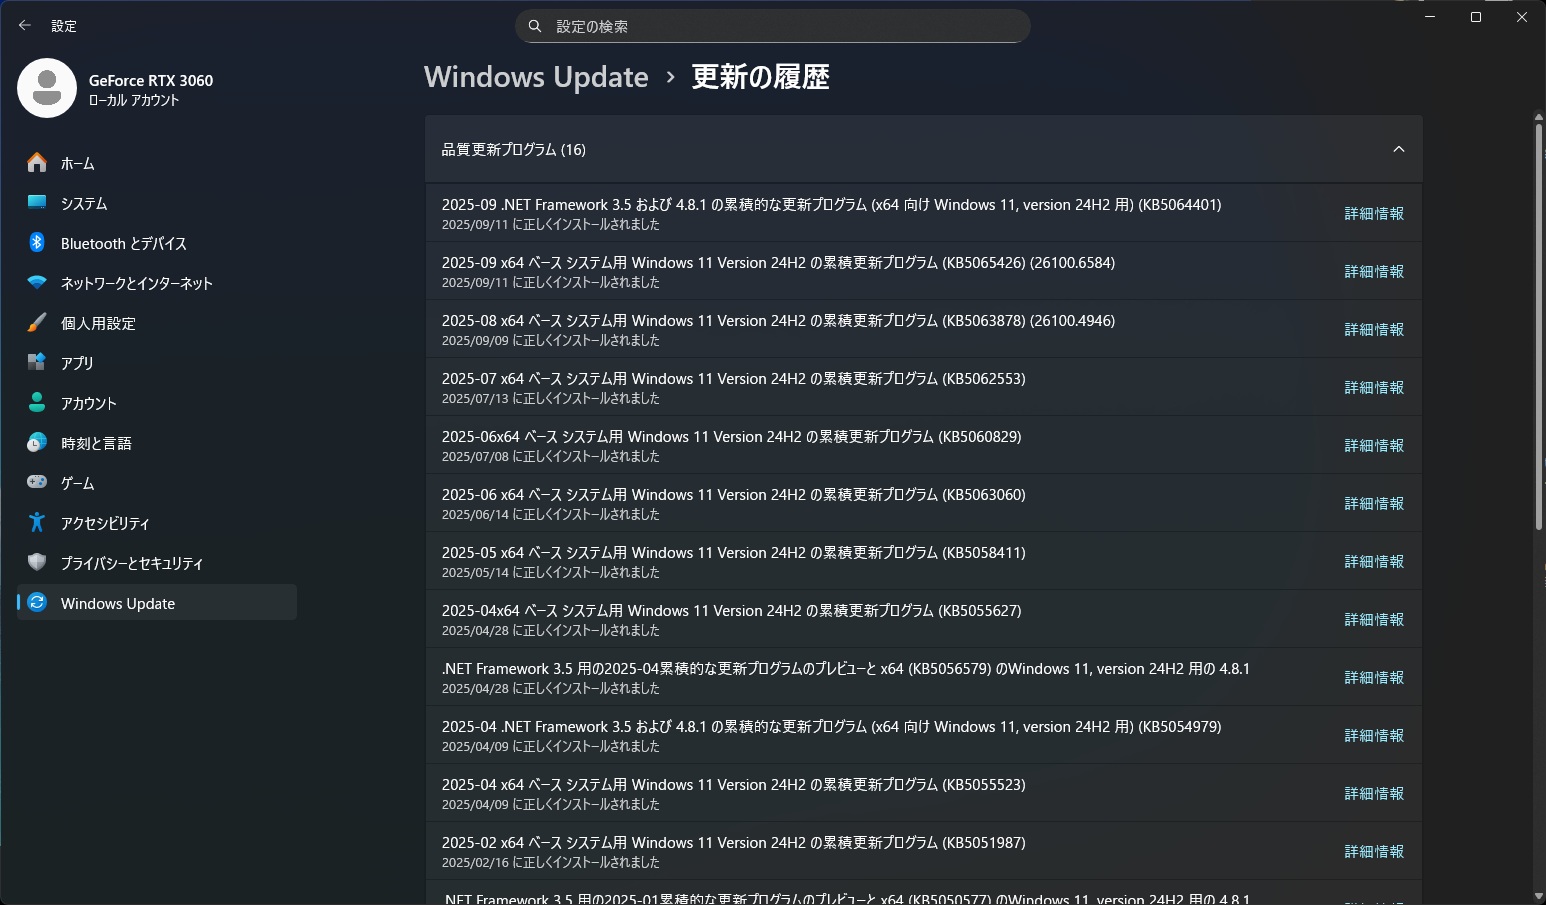Open 詳細情報 for KB5065426 update

coord(1374,271)
